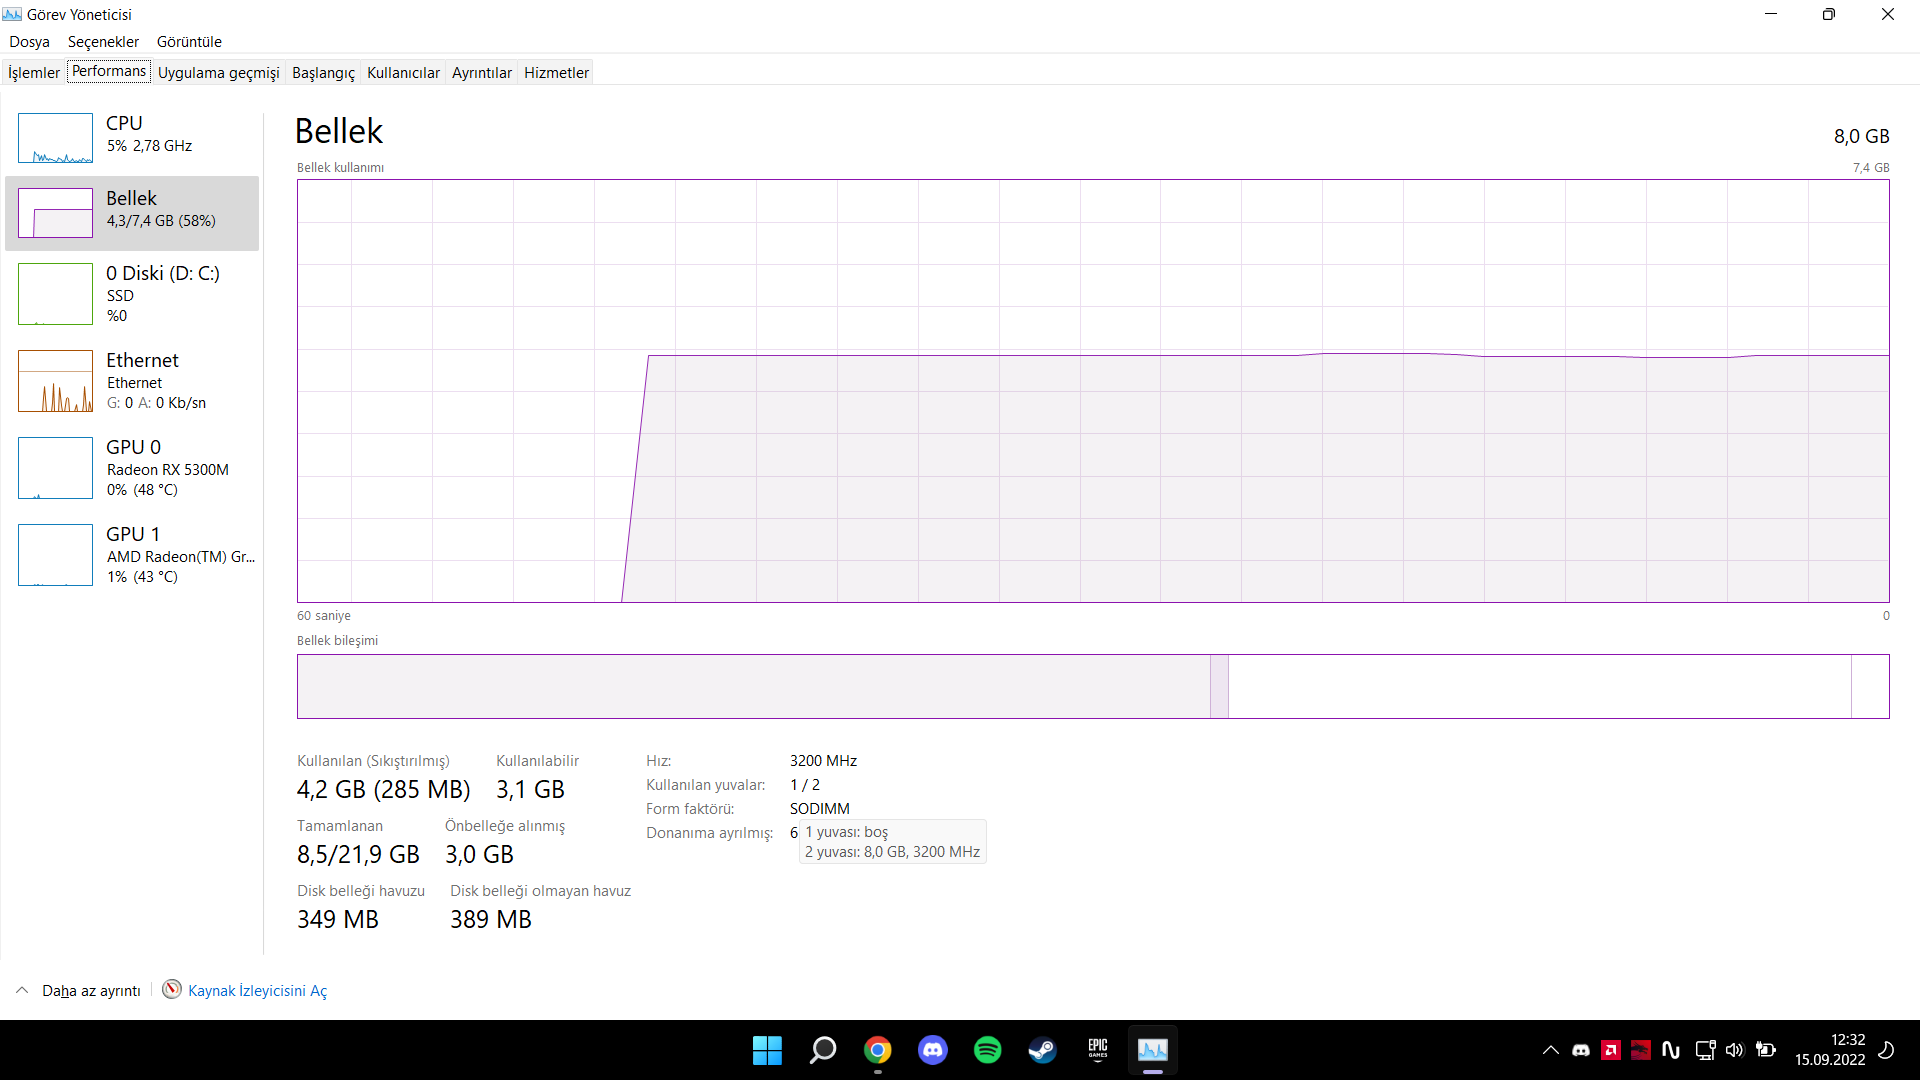Select the CPU performance graph thumbnail
This screenshot has width=1920, height=1080.
point(55,138)
